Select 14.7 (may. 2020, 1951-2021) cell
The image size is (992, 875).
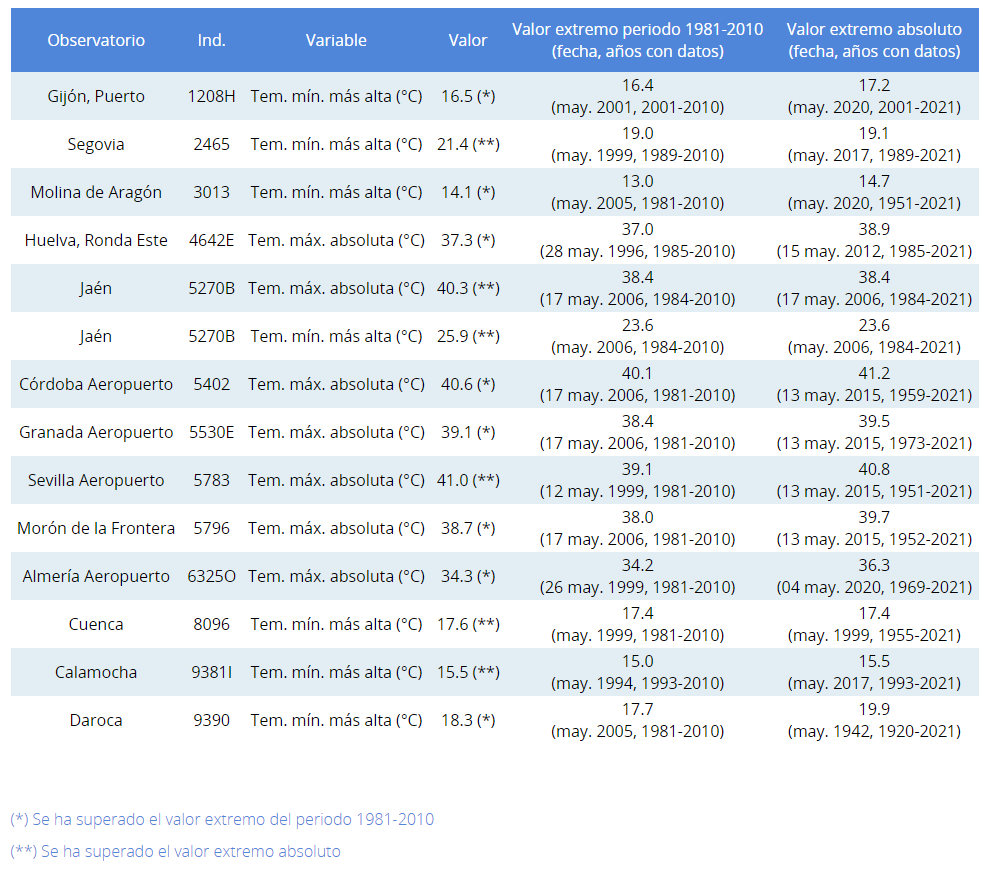pos(874,192)
